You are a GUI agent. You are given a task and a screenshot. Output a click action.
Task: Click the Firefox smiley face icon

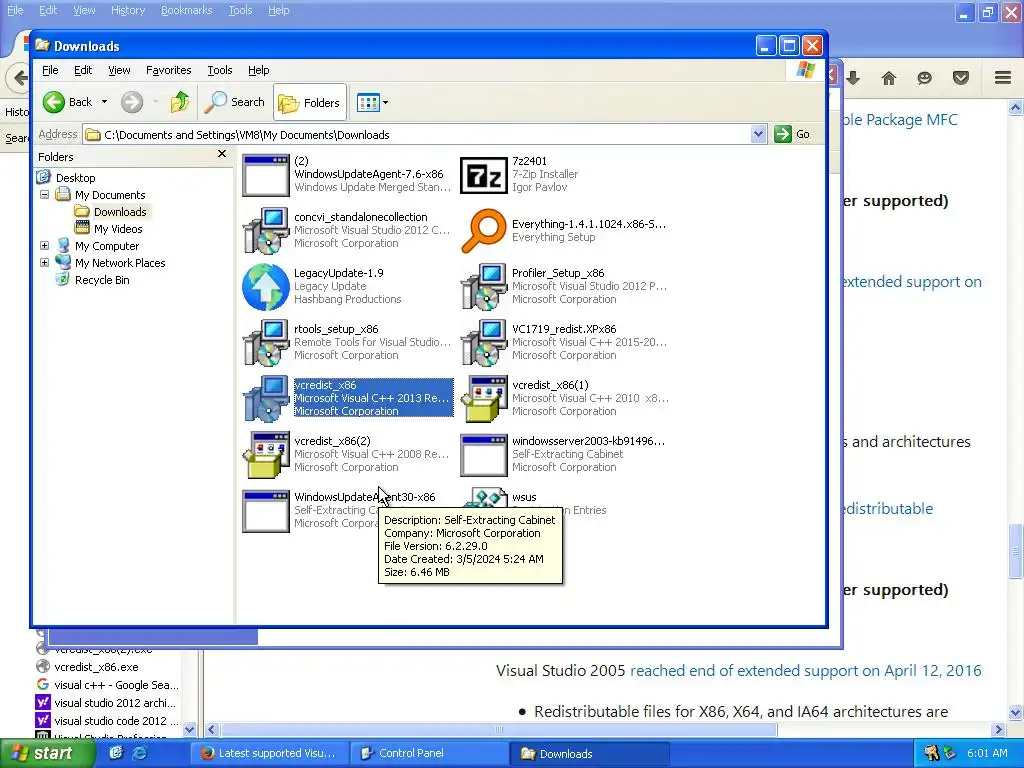coord(924,78)
